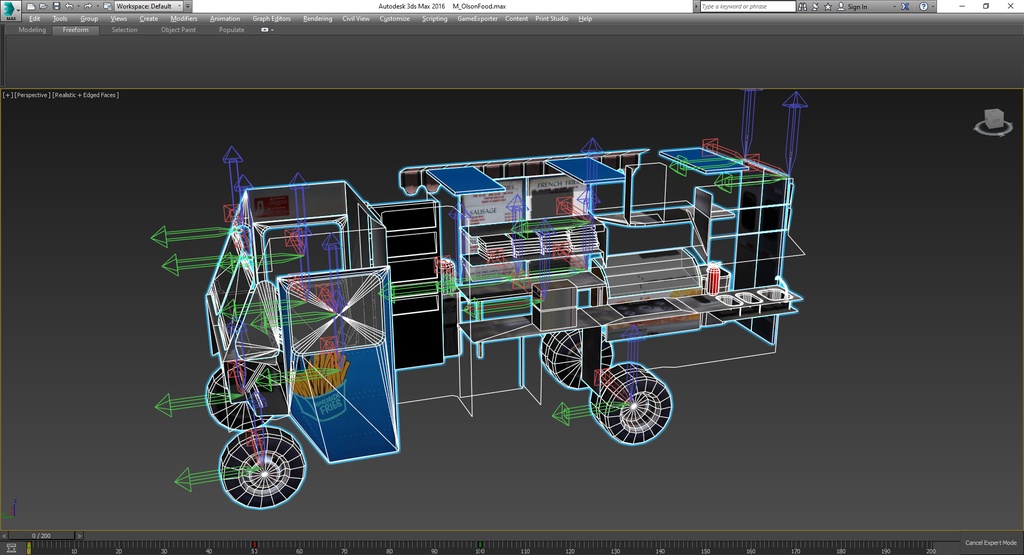Open the Help question mark icon
Image resolution: width=1024 pixels, height=555 pixels.
coord(923,7)
